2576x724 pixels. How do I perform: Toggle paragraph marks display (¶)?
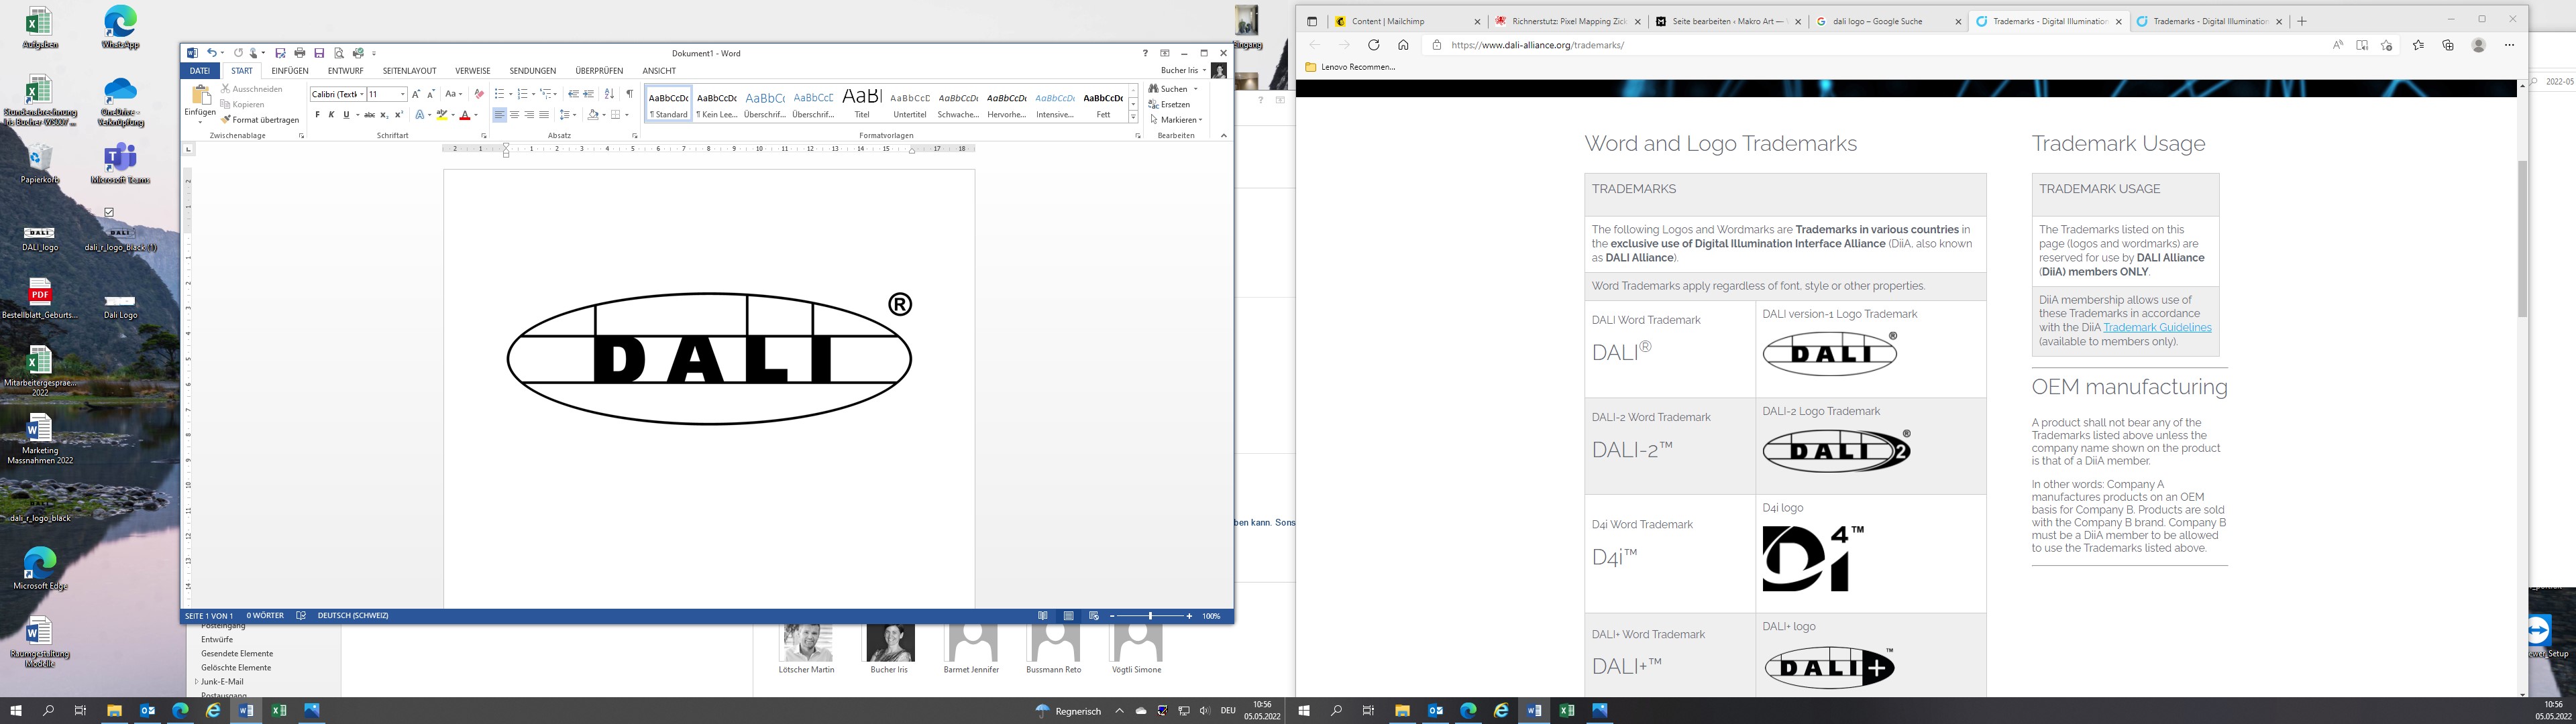pyautogui.click(x=630, y=94)
